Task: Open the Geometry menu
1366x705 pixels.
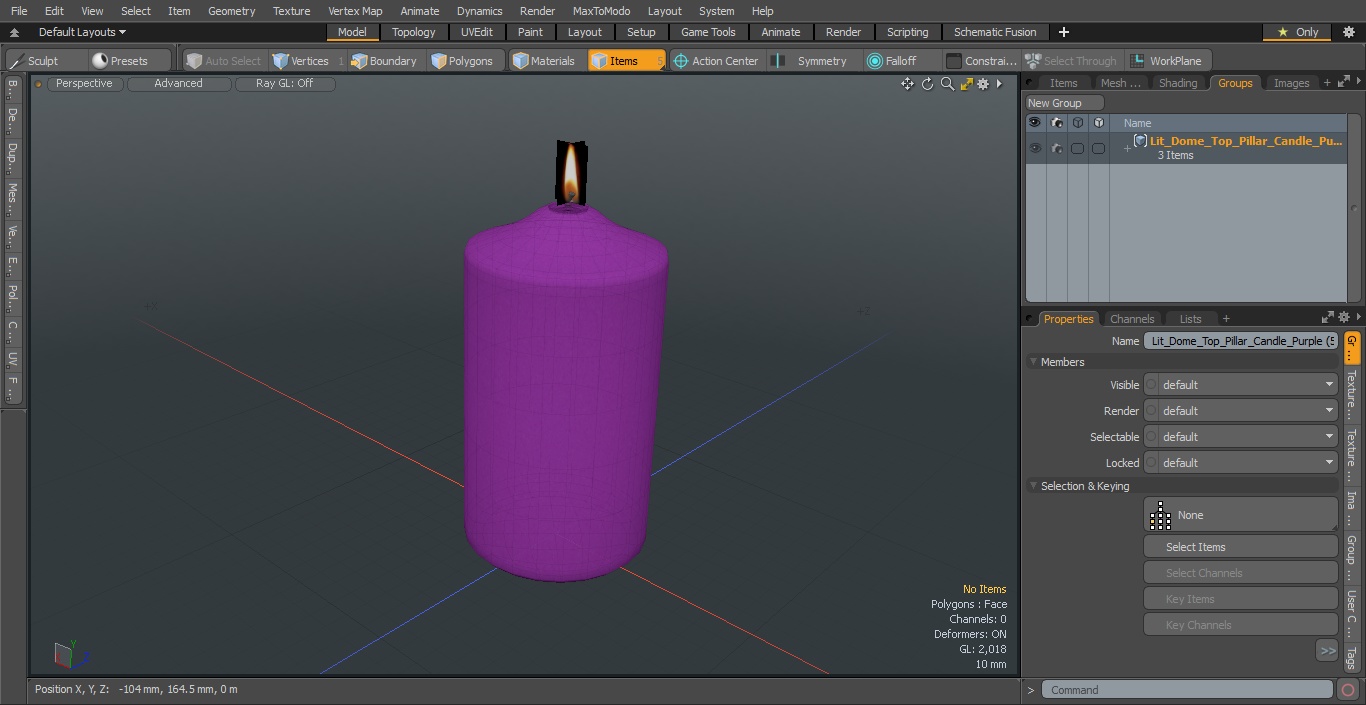Action: (231, 11)
